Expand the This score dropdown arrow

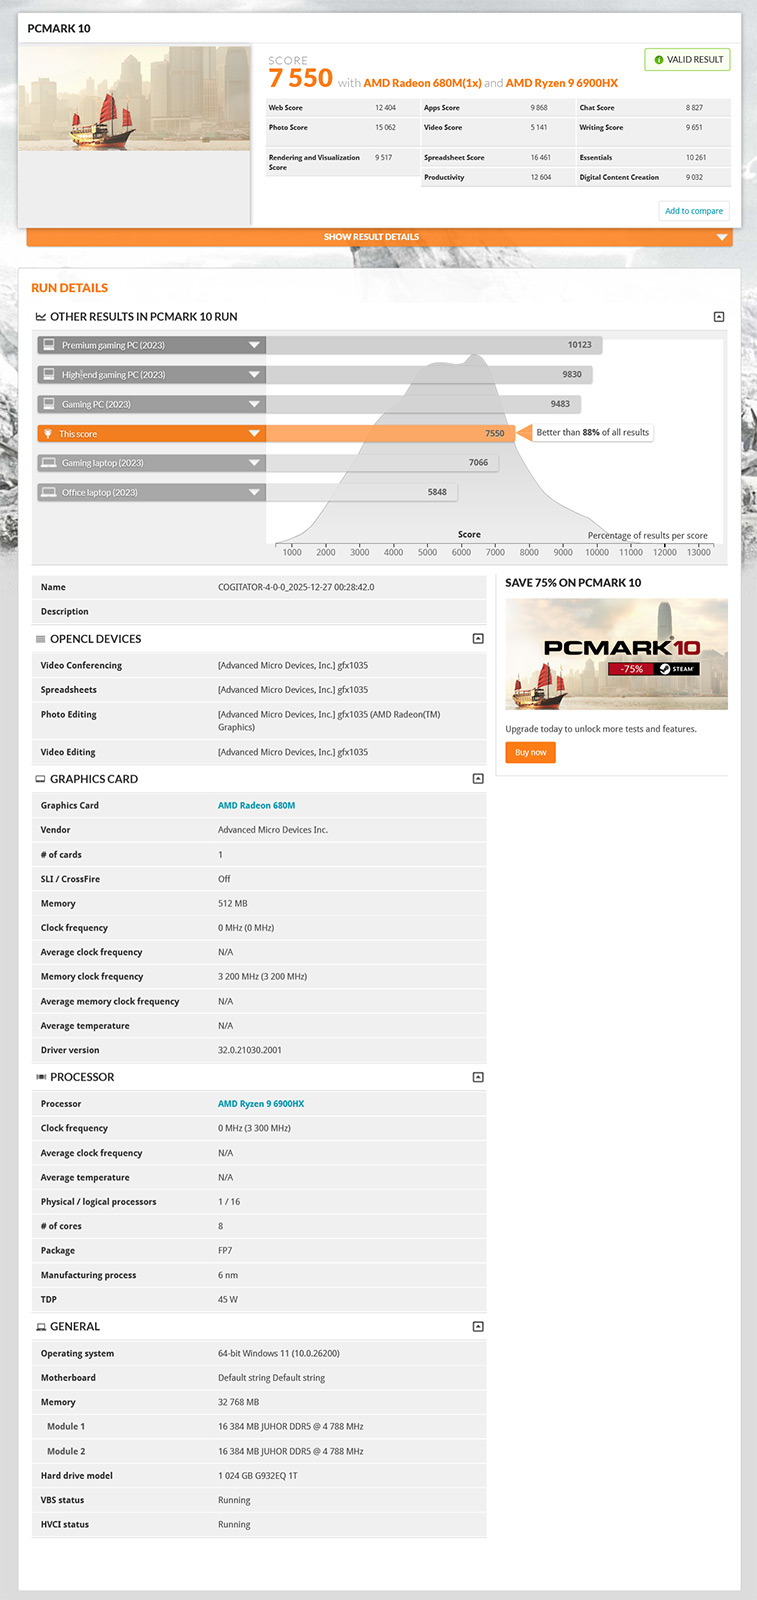tap(254, 434)
